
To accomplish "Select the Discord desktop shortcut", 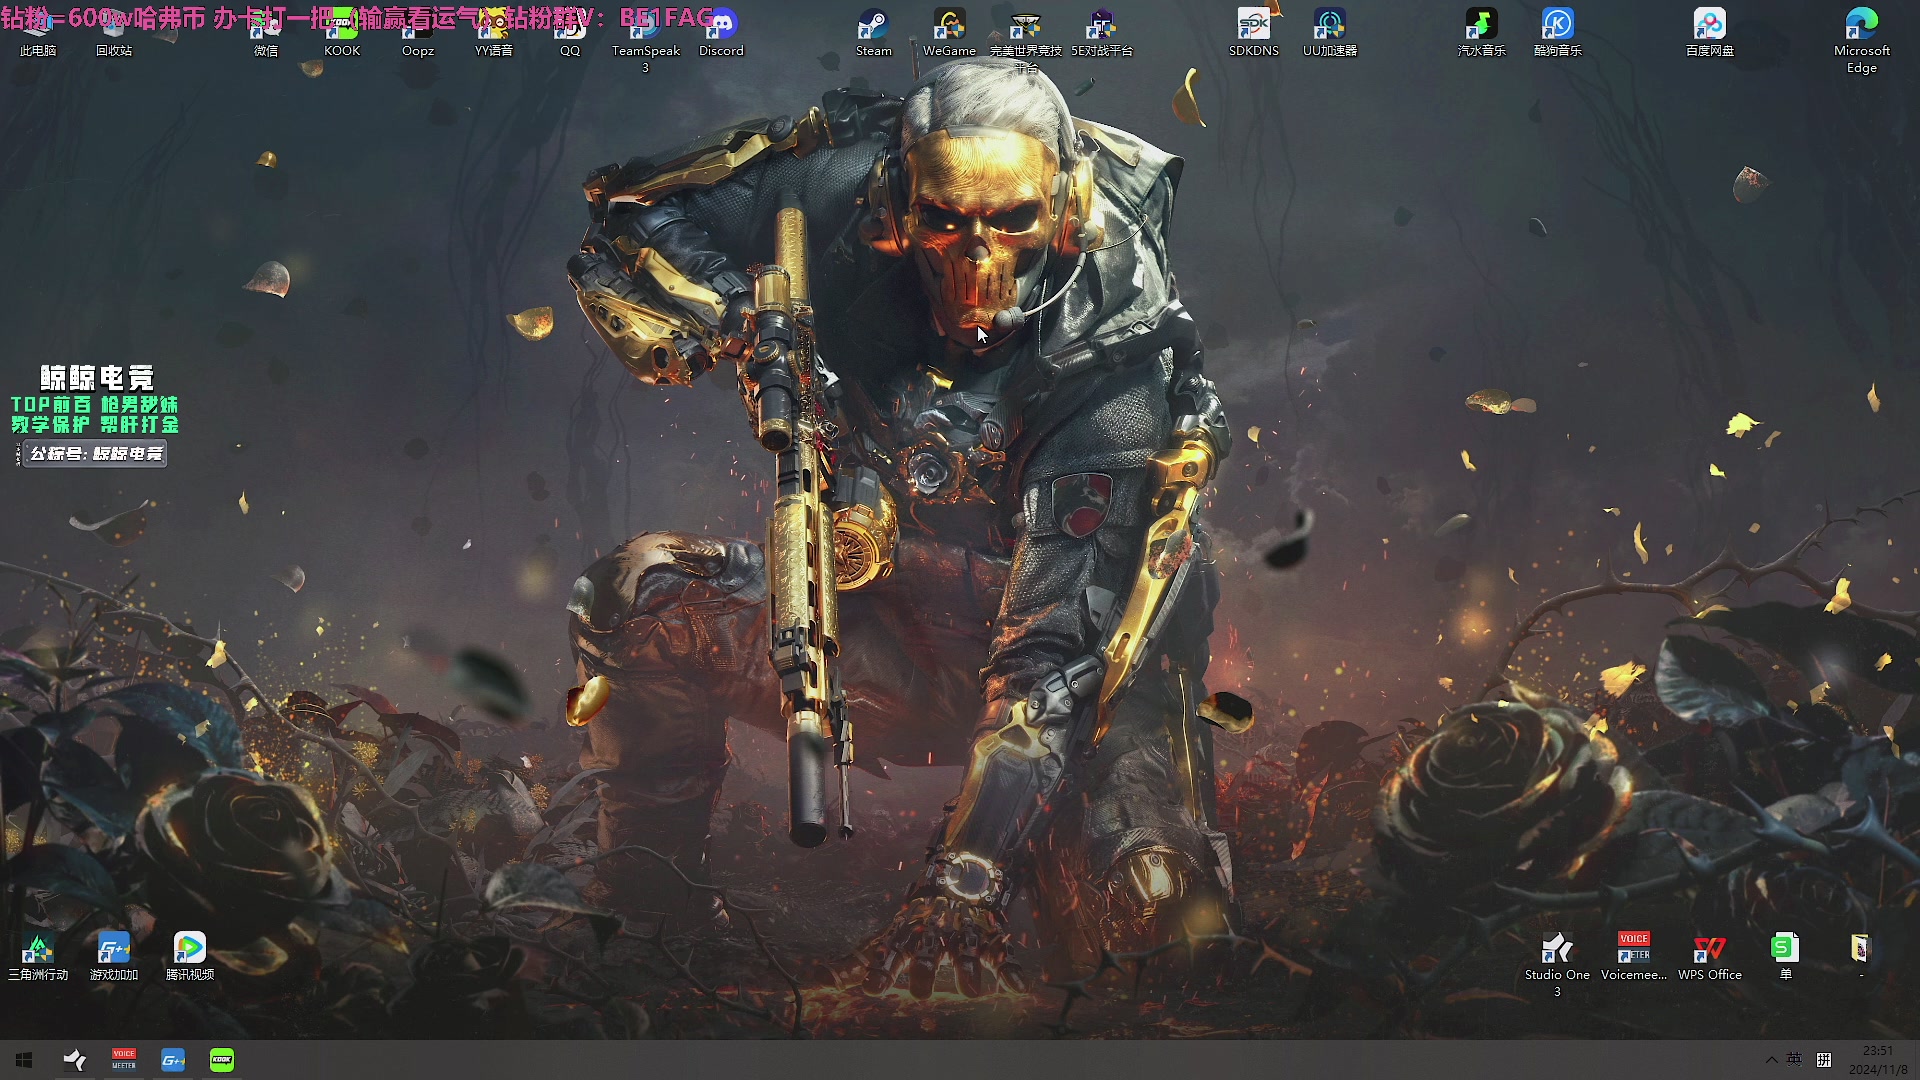I will coord(722,32).
